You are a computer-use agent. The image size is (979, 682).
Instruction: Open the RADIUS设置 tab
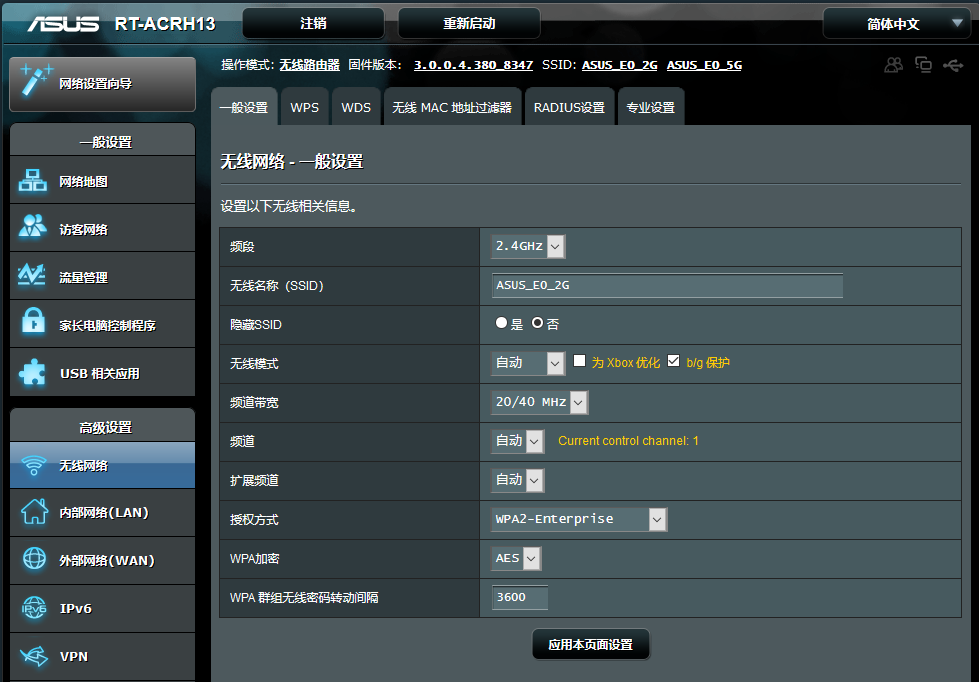(x=569, y=107)
